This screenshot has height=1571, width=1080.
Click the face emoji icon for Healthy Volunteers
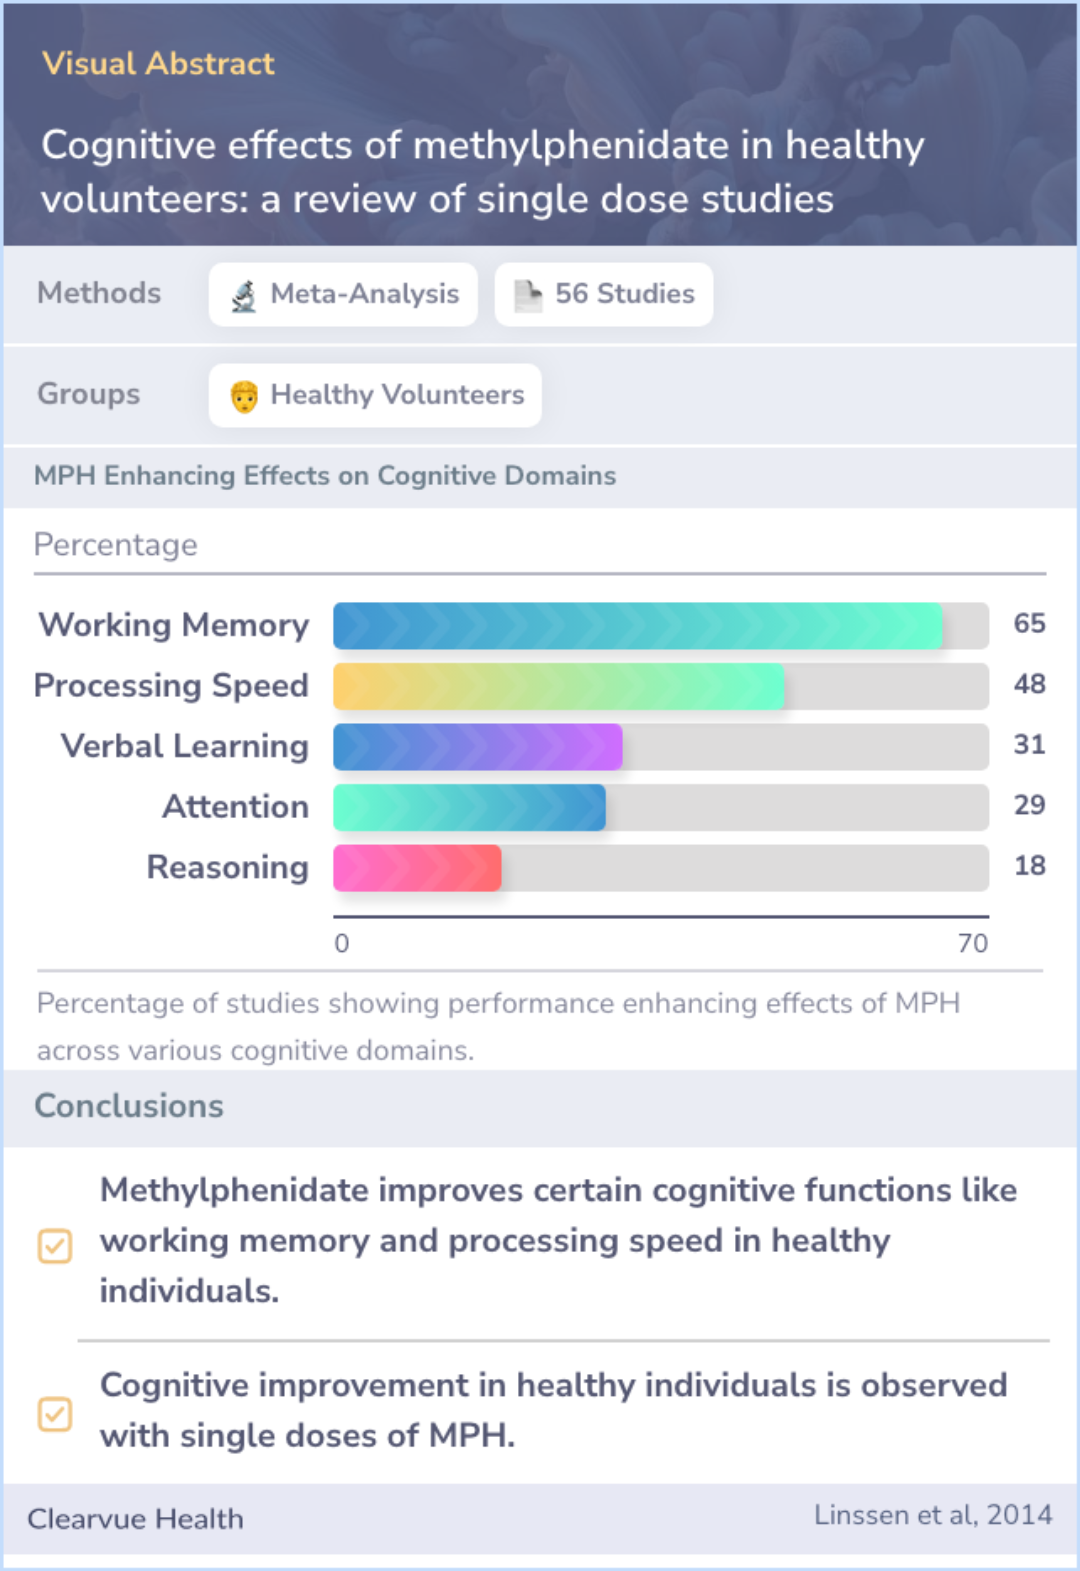coord(244,396)
